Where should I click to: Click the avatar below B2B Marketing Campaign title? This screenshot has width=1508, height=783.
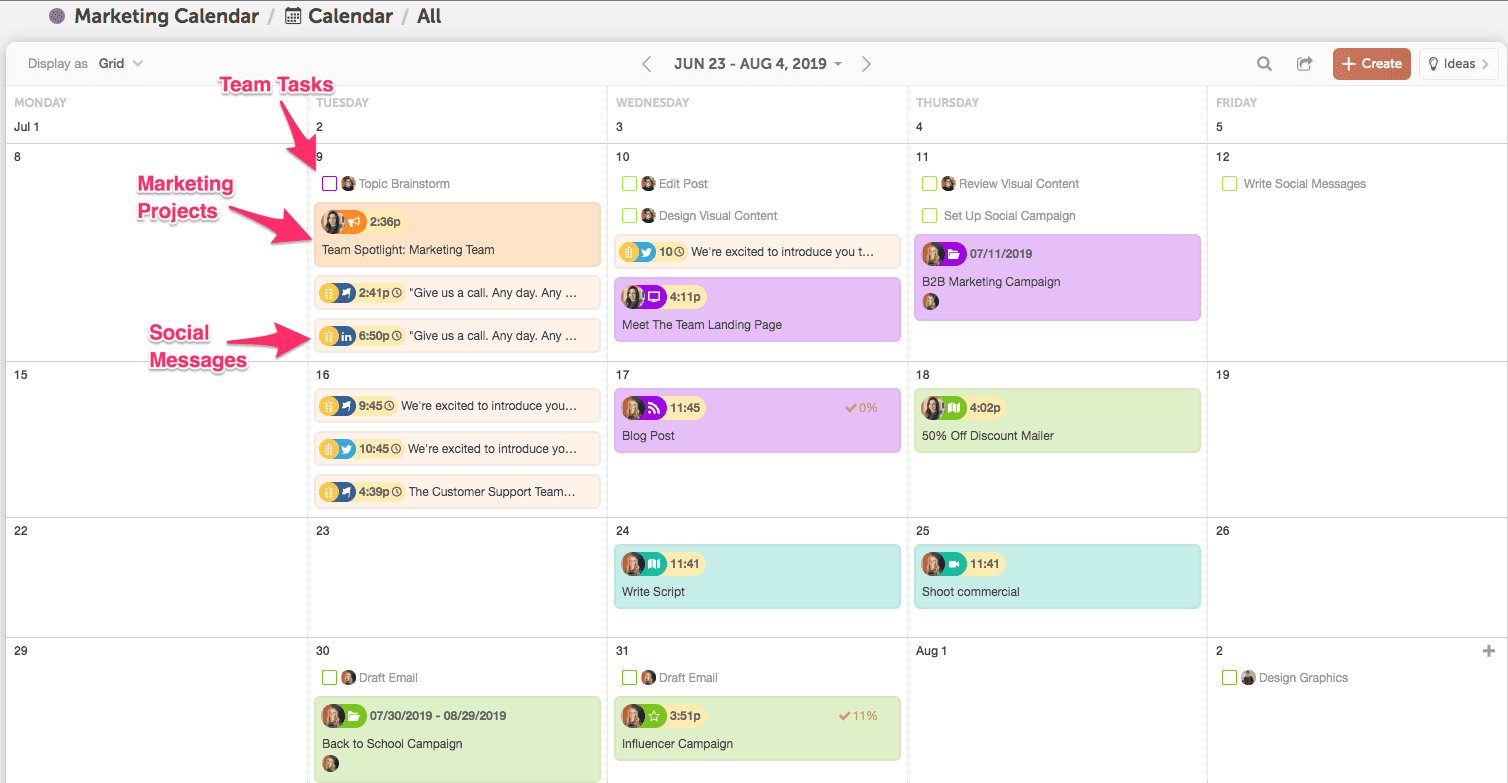[x=931, y=301]
